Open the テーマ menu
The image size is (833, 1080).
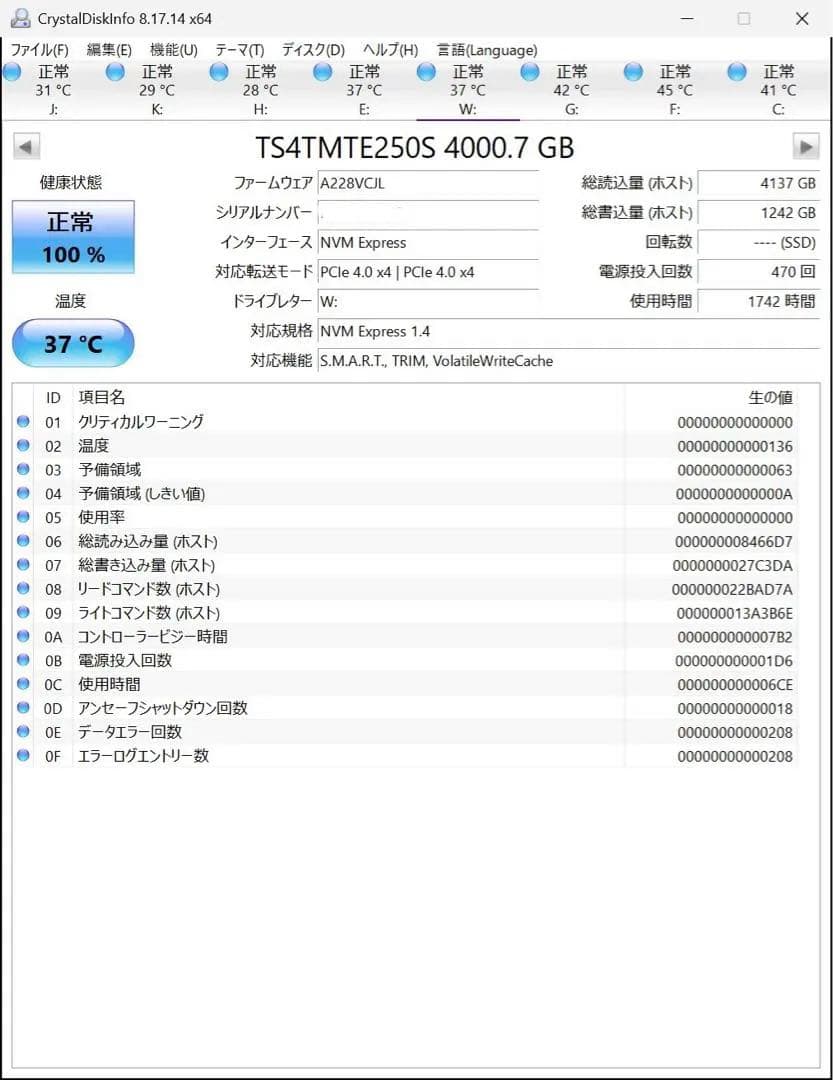pos(240,49)
